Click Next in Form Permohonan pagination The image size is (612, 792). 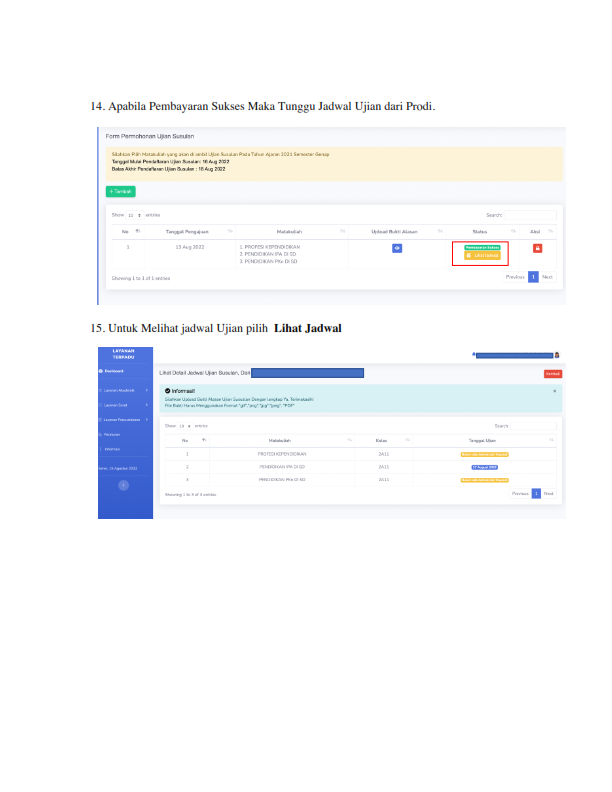(547, 277)
